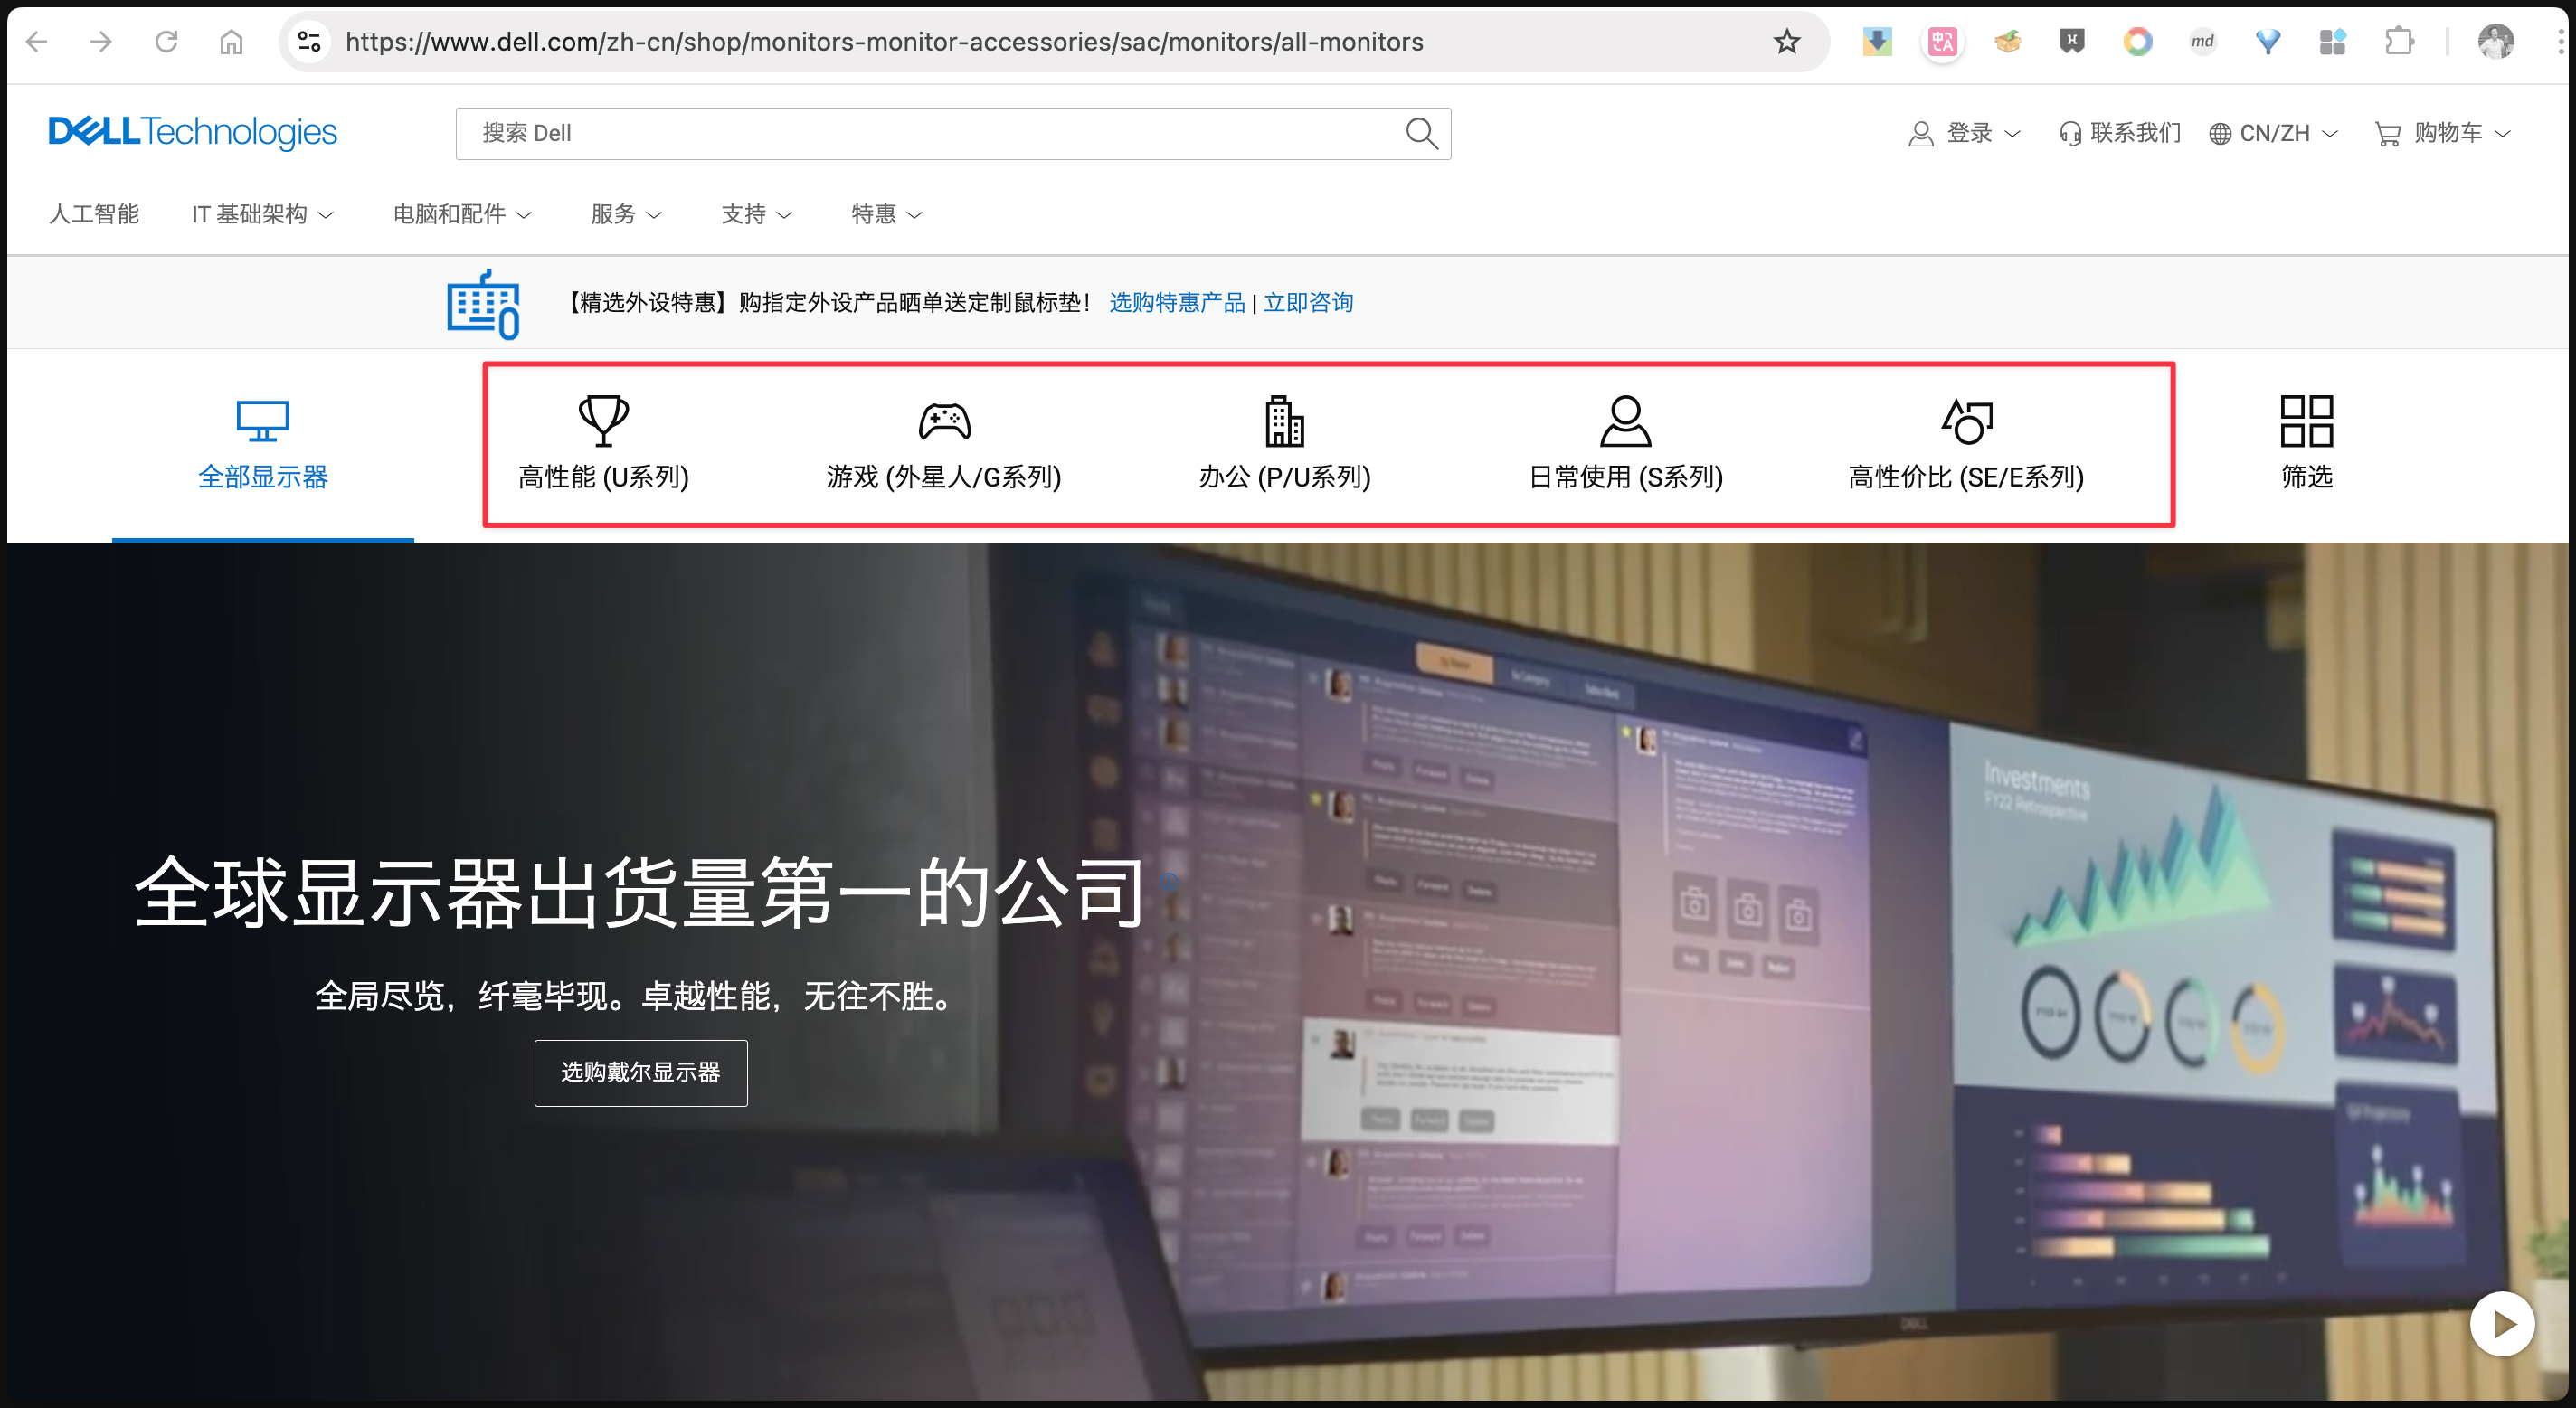Open the IT 基础架构 menu
The height and width of the screenshot is (1408, 2576).
[x=262, y=214]
